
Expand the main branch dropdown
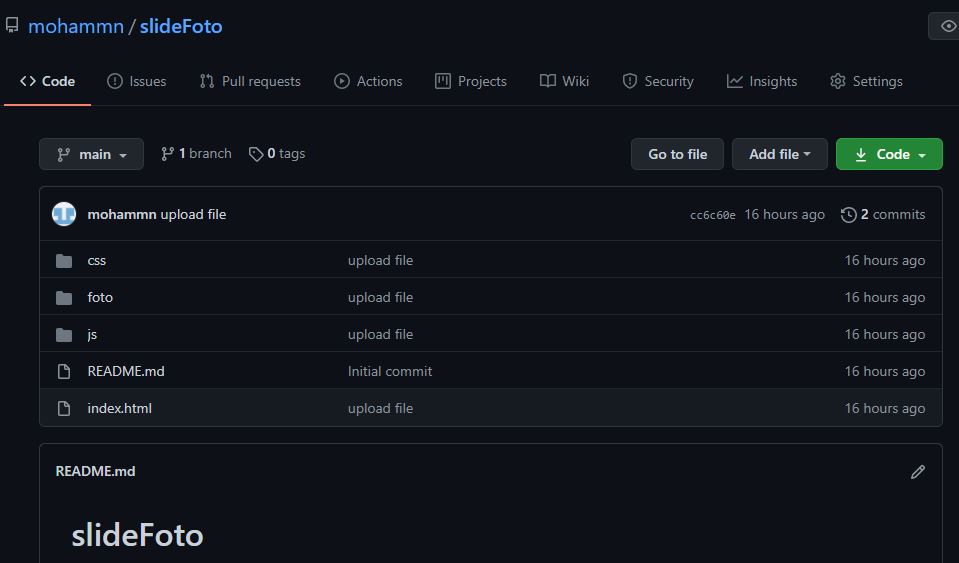92,154
